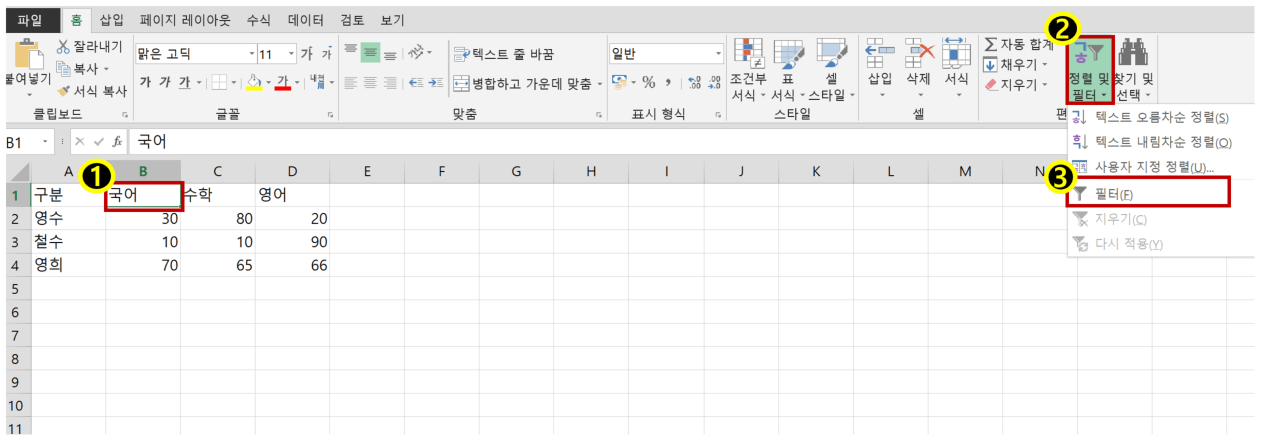Screen dimensions: 1270x446
Task: Open Cell Styles (셀 스타일)
Action: tap(831, 70)
